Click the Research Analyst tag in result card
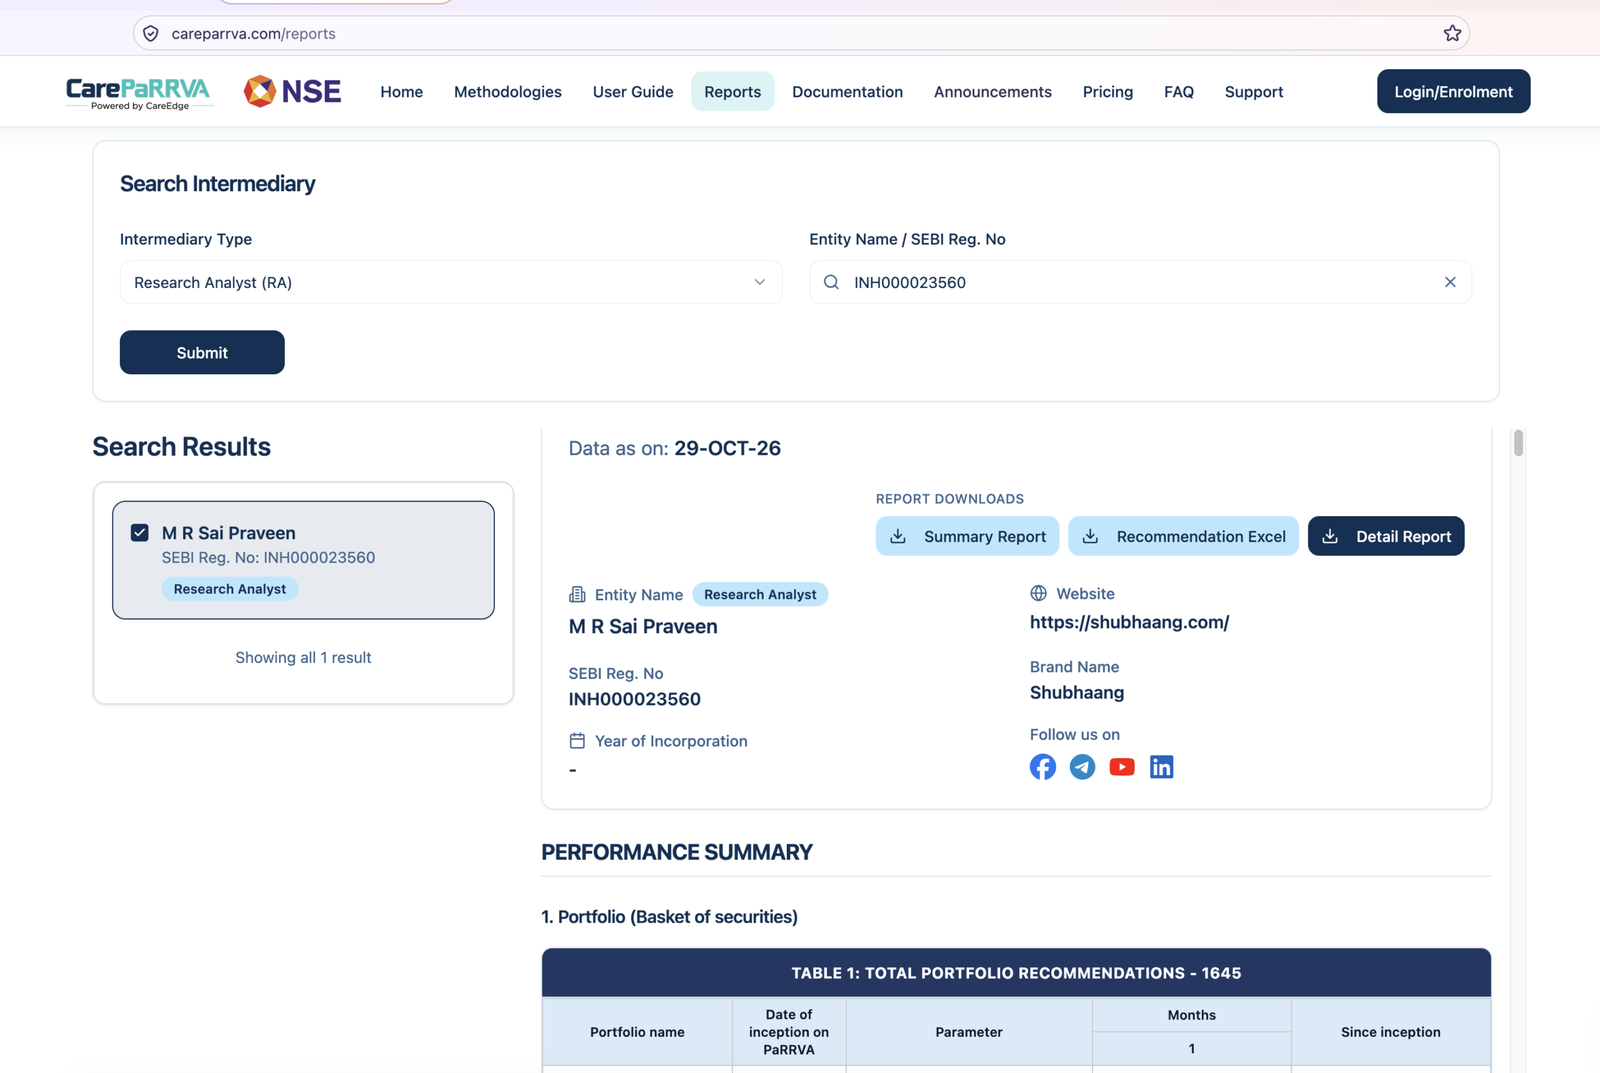This screenshot has height=1073, width=1600. click(x=230, y=589)
